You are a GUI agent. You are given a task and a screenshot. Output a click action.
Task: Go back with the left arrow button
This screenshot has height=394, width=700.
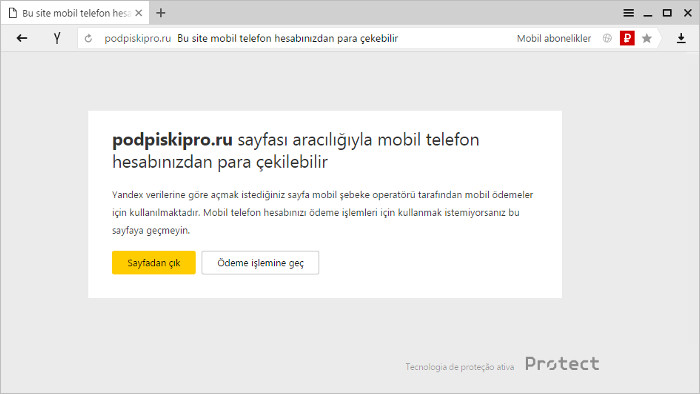click(x=21, y=38)
